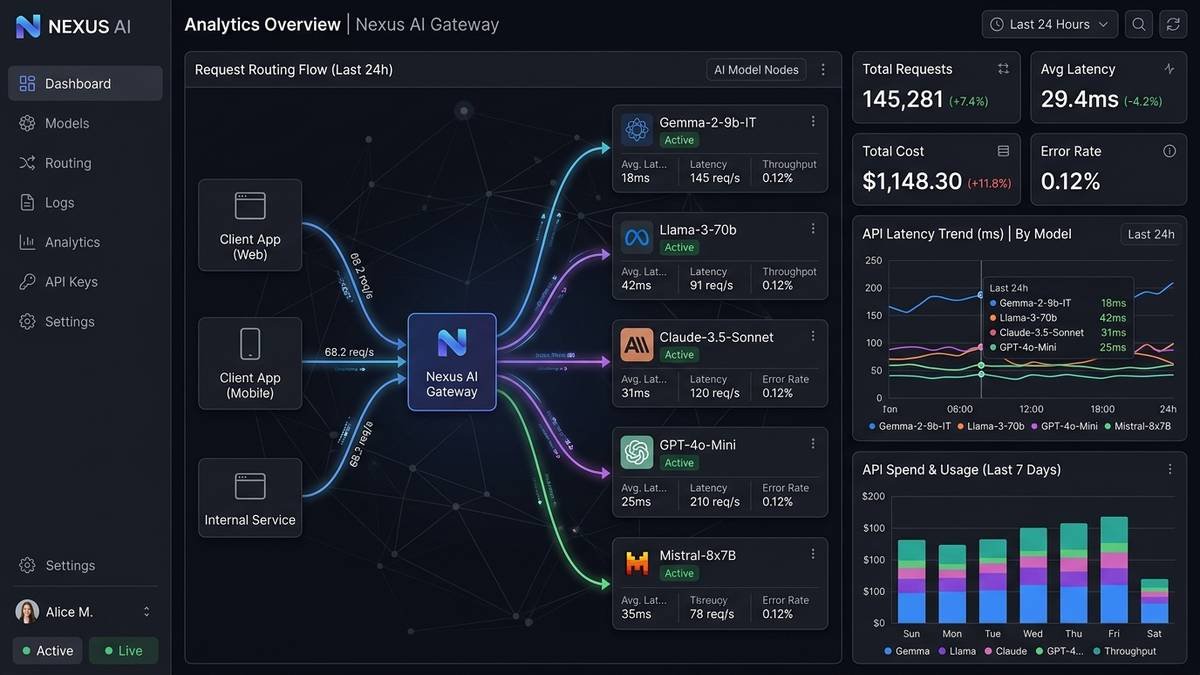Screen dimensions: 1200x675
Task: Open Request Routing Flow options menu
Action: tap(823, 70)
